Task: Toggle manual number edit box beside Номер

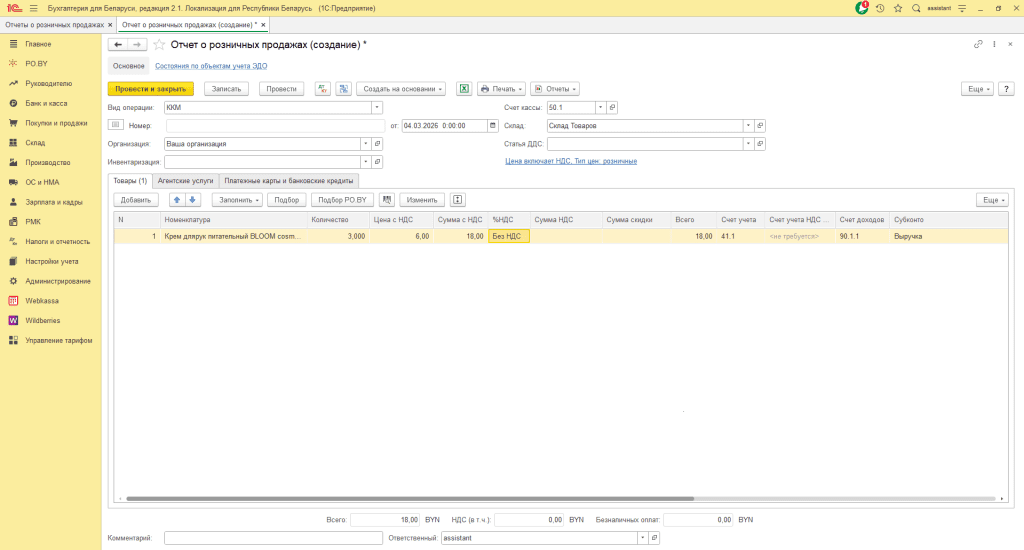Action: (115, 125)
